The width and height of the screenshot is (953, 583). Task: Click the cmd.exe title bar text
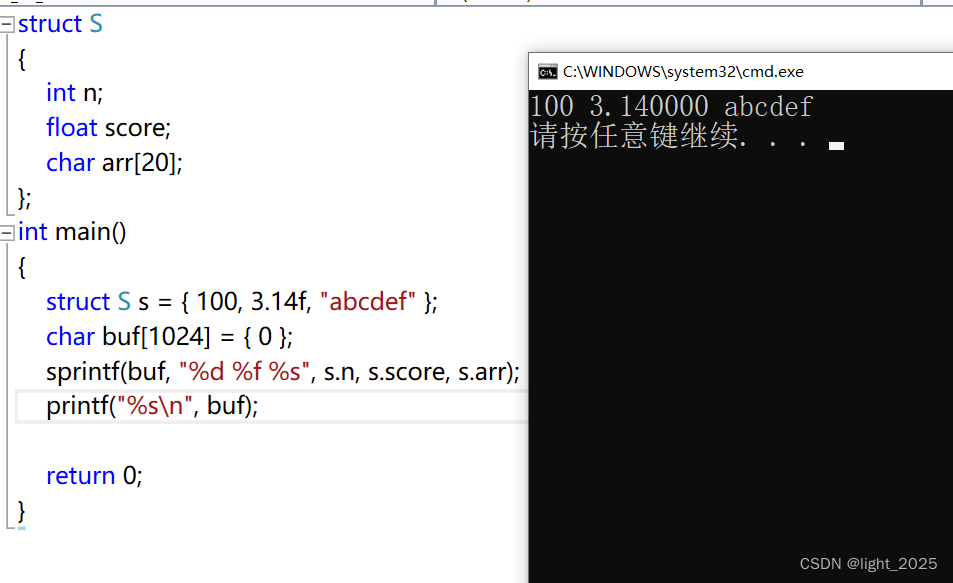[x=683, y=72]
